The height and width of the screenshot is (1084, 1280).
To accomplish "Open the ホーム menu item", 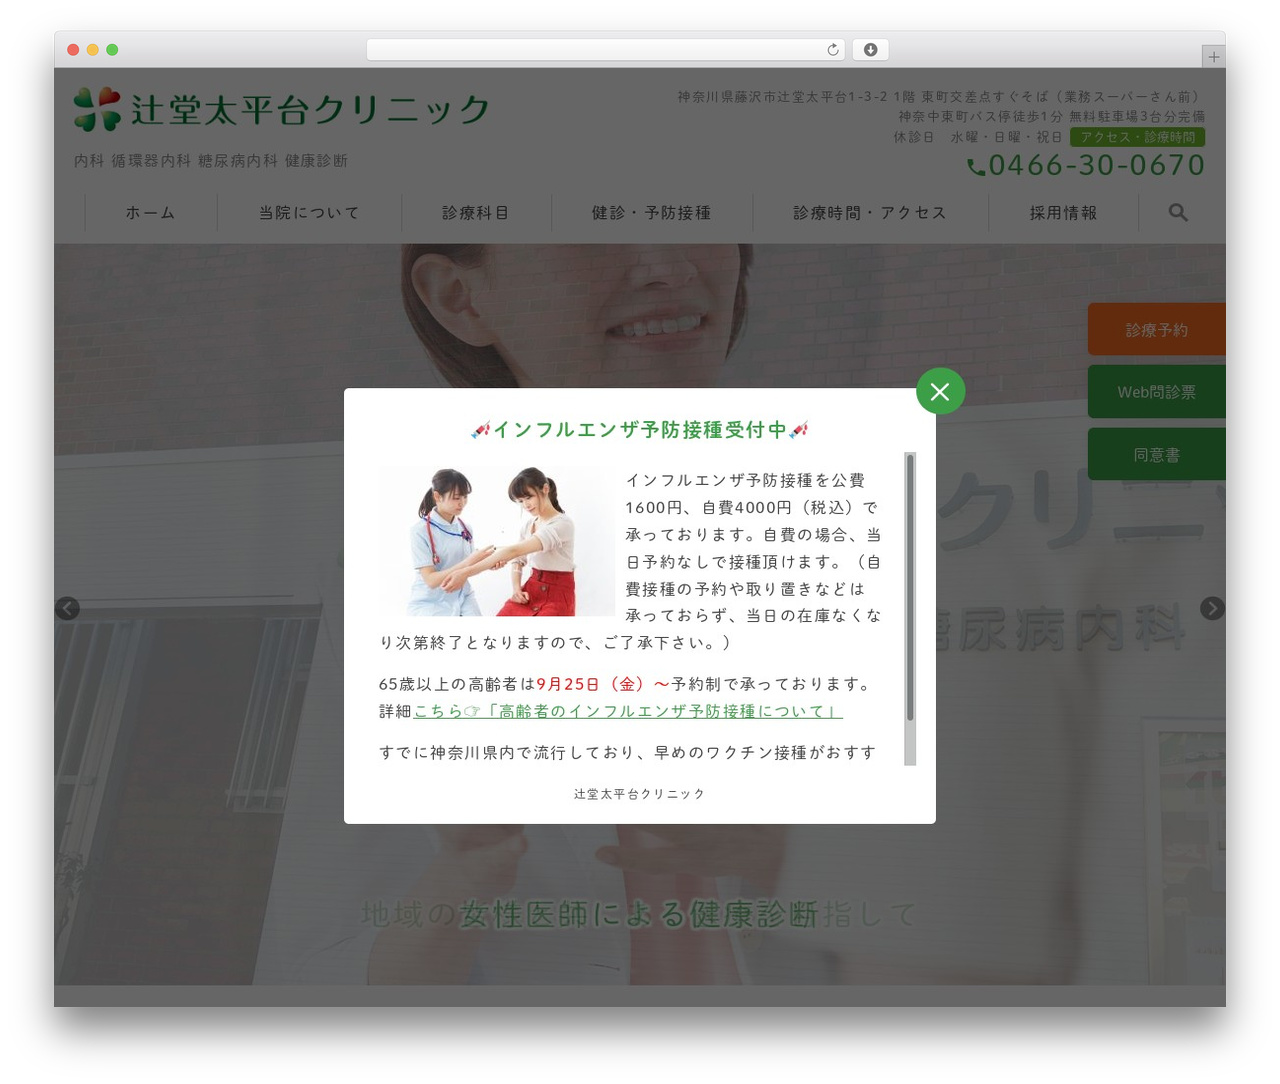I will click(x=150, y=213).
